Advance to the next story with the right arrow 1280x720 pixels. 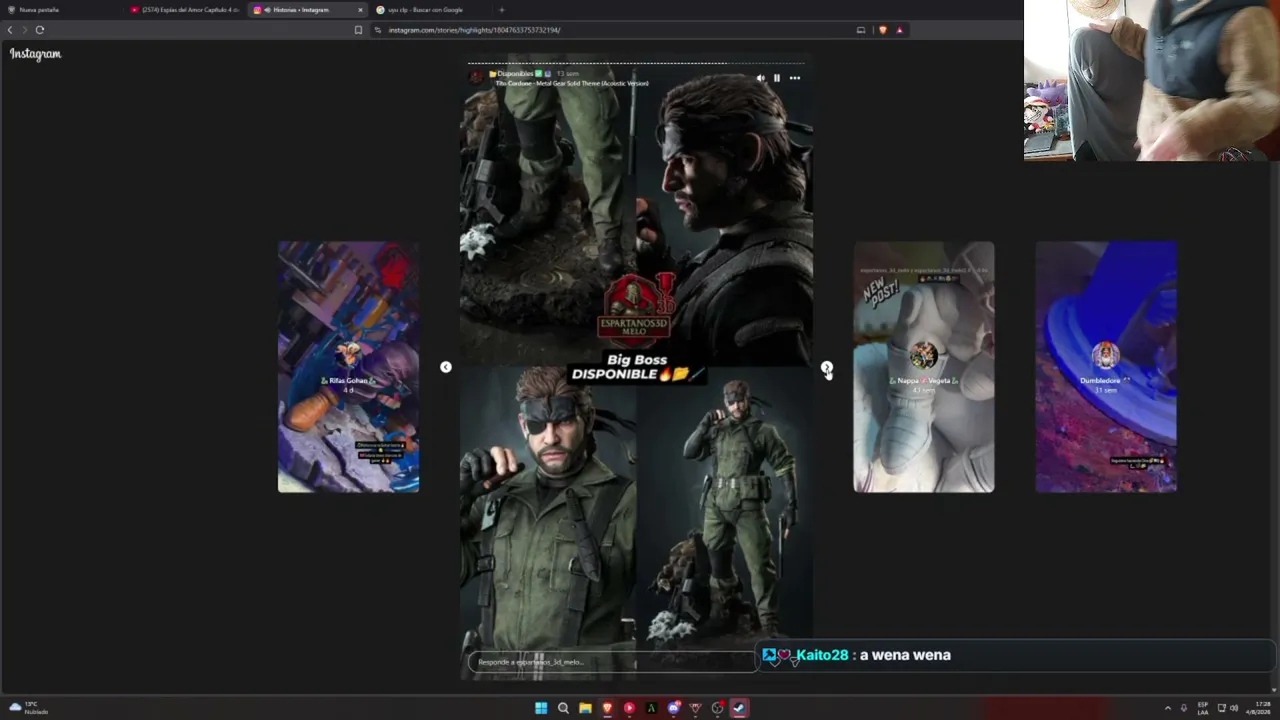pos(827,367)
